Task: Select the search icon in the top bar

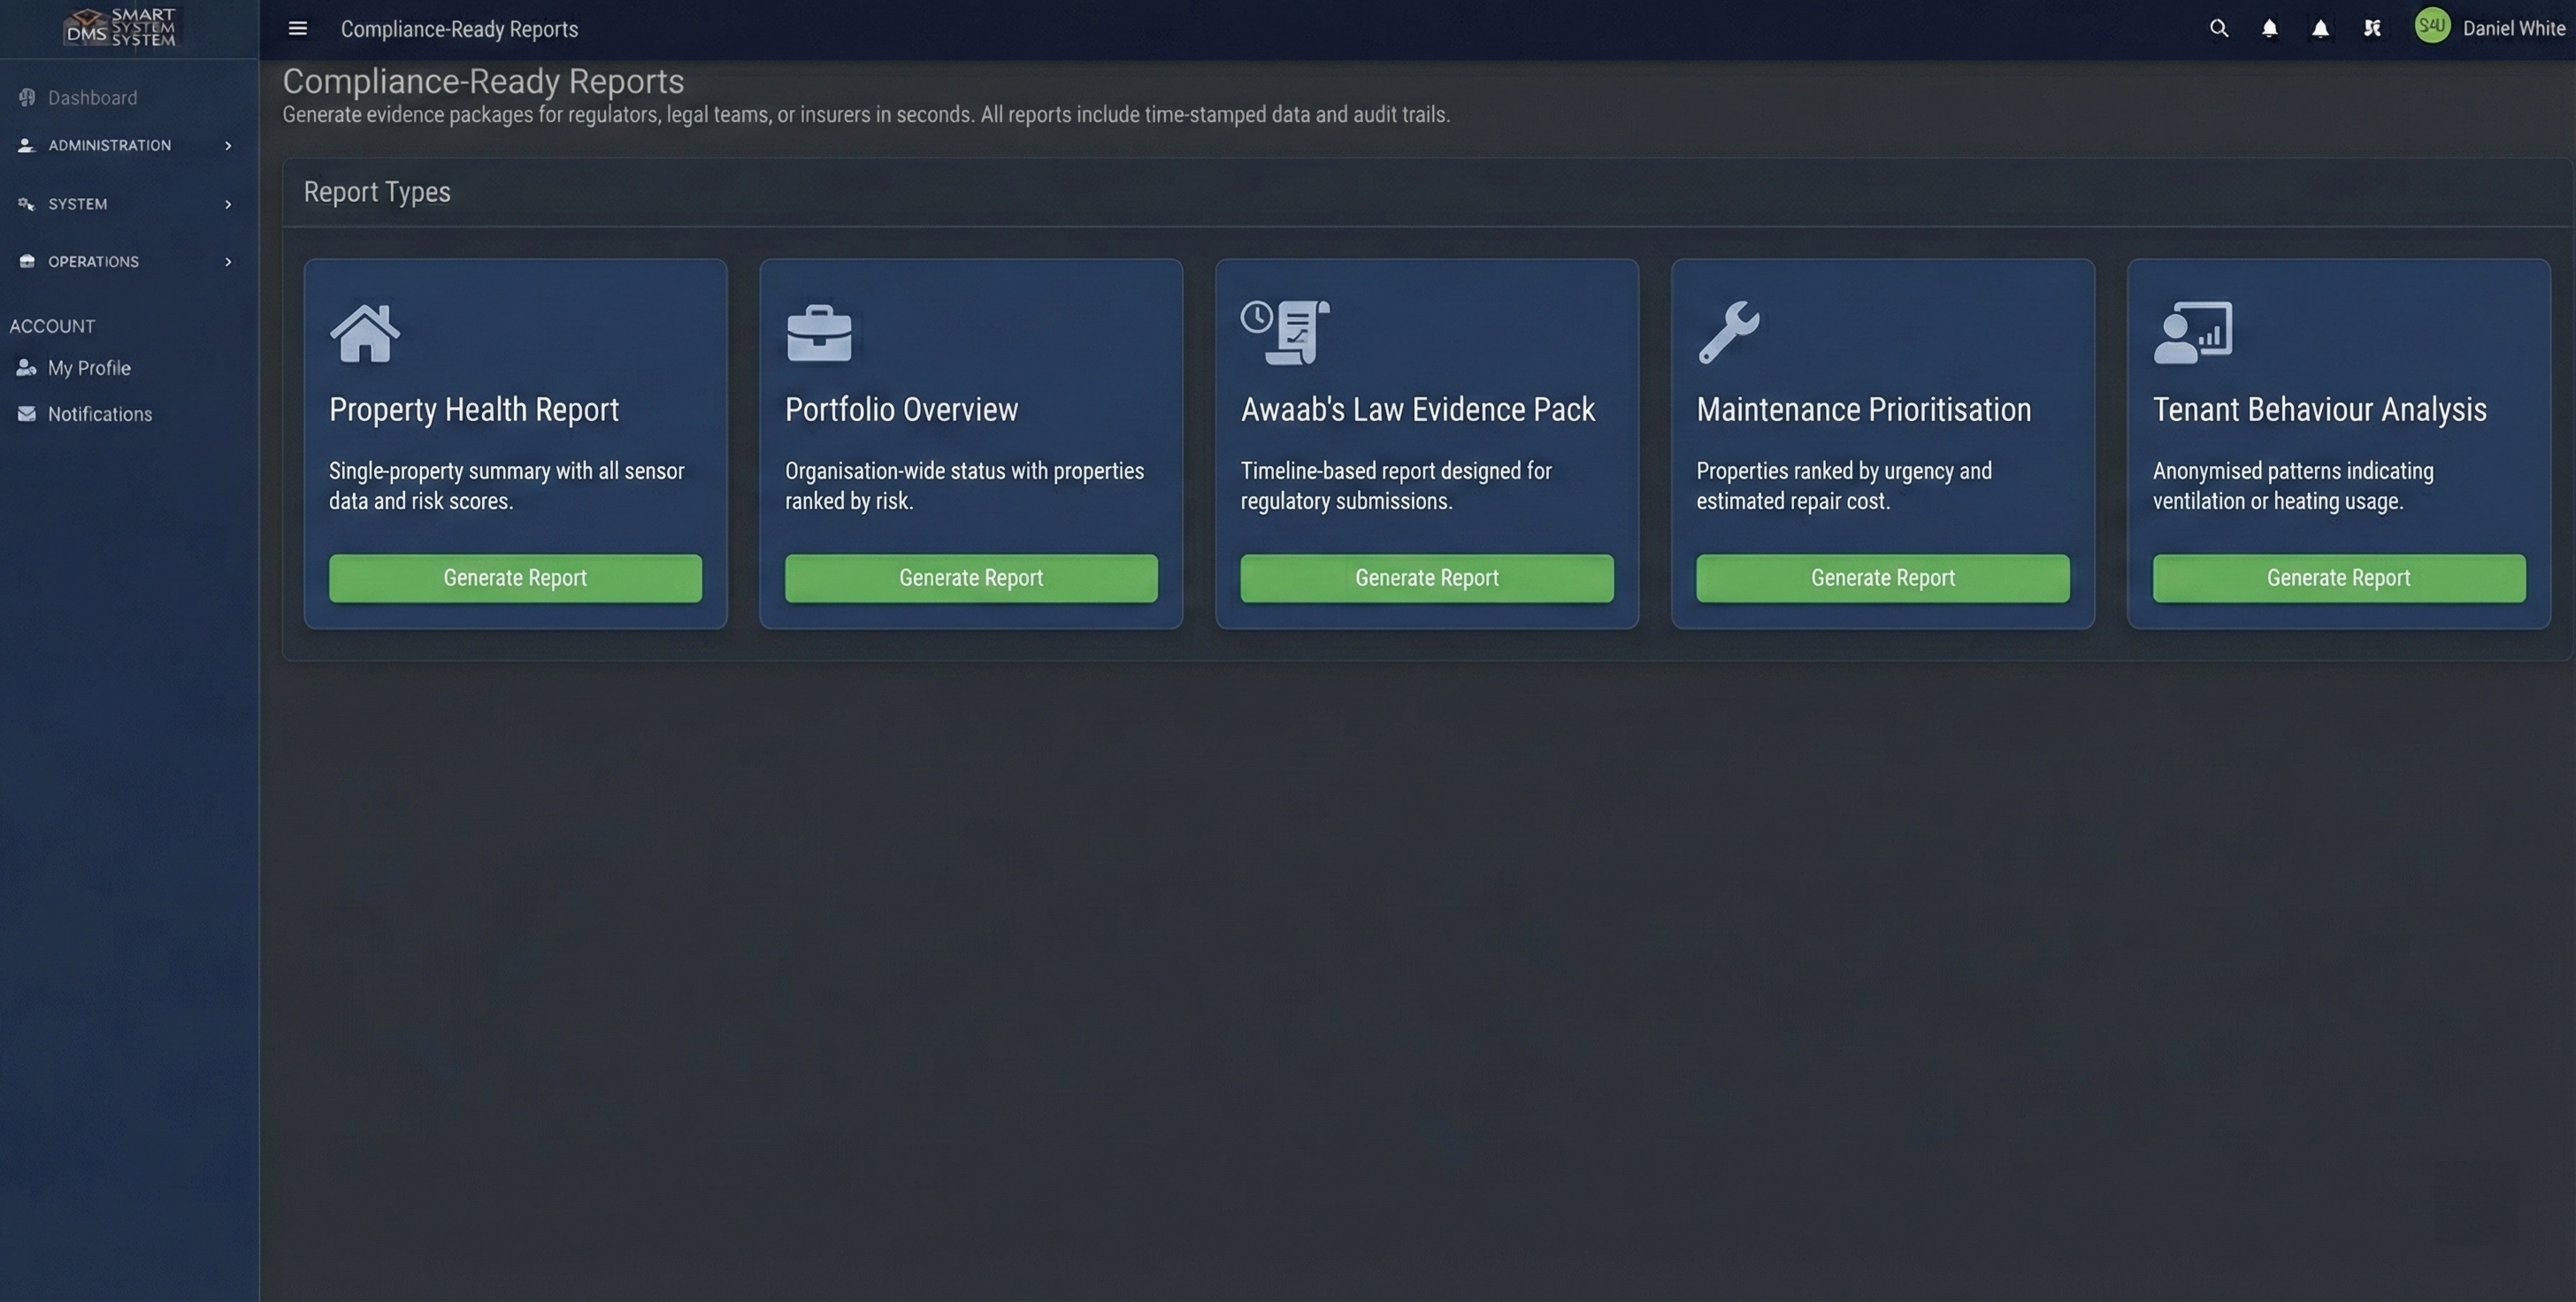Action: pos(2218,28)
